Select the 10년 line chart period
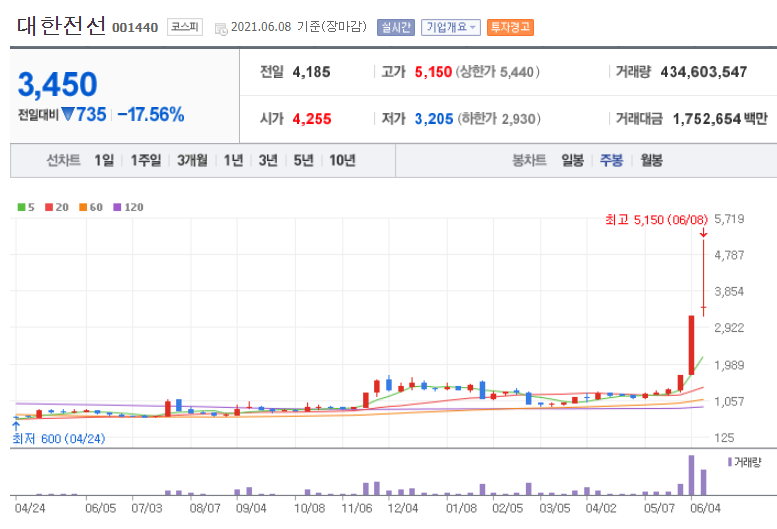This screenshot has height=529, width=777. (342, 160)
